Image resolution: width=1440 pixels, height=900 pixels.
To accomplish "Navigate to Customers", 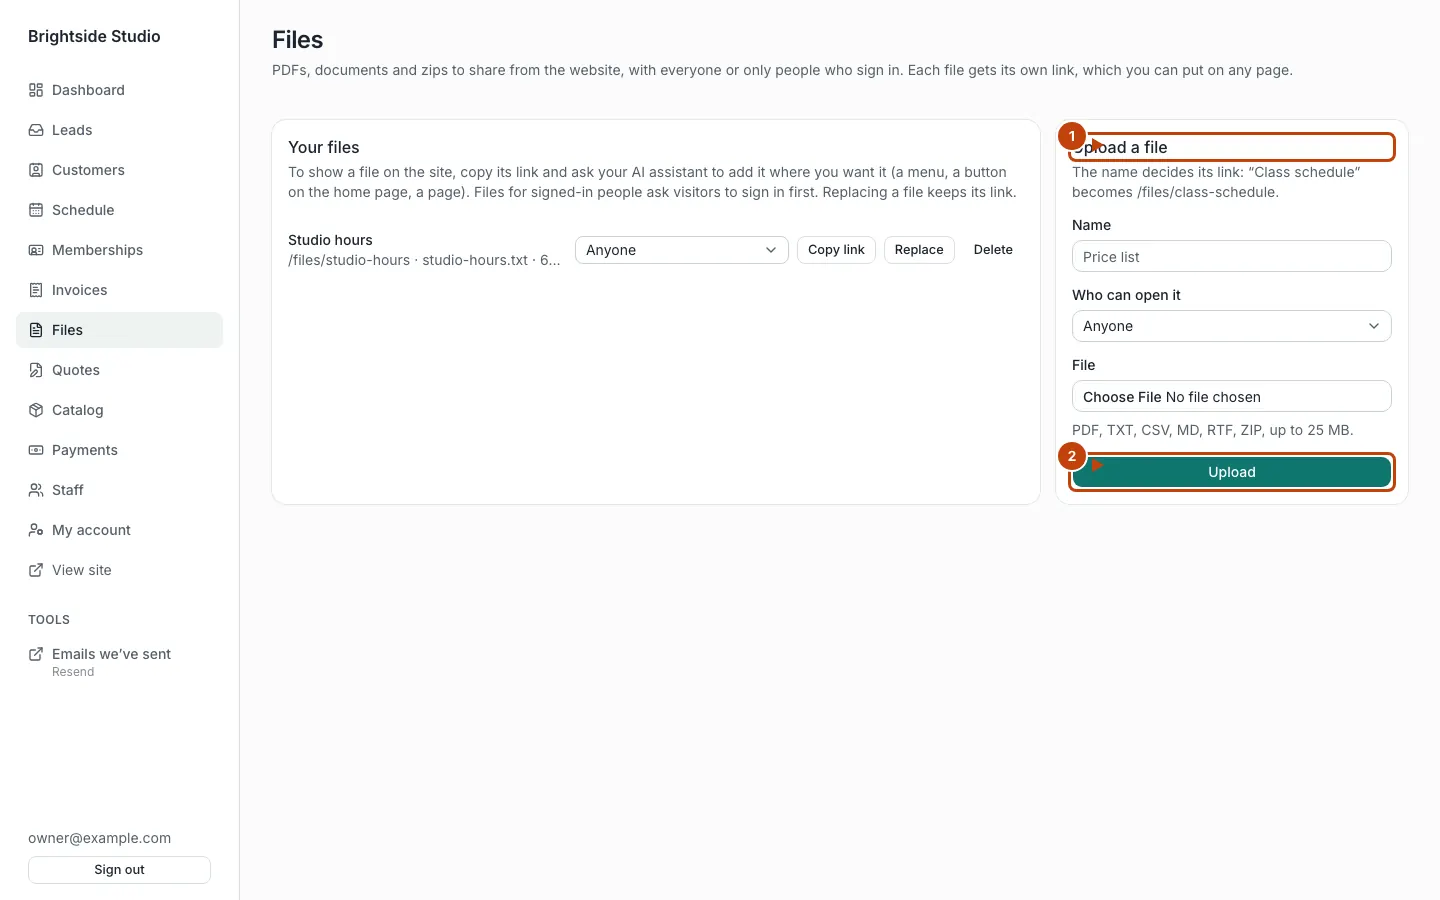I will 120,170.
